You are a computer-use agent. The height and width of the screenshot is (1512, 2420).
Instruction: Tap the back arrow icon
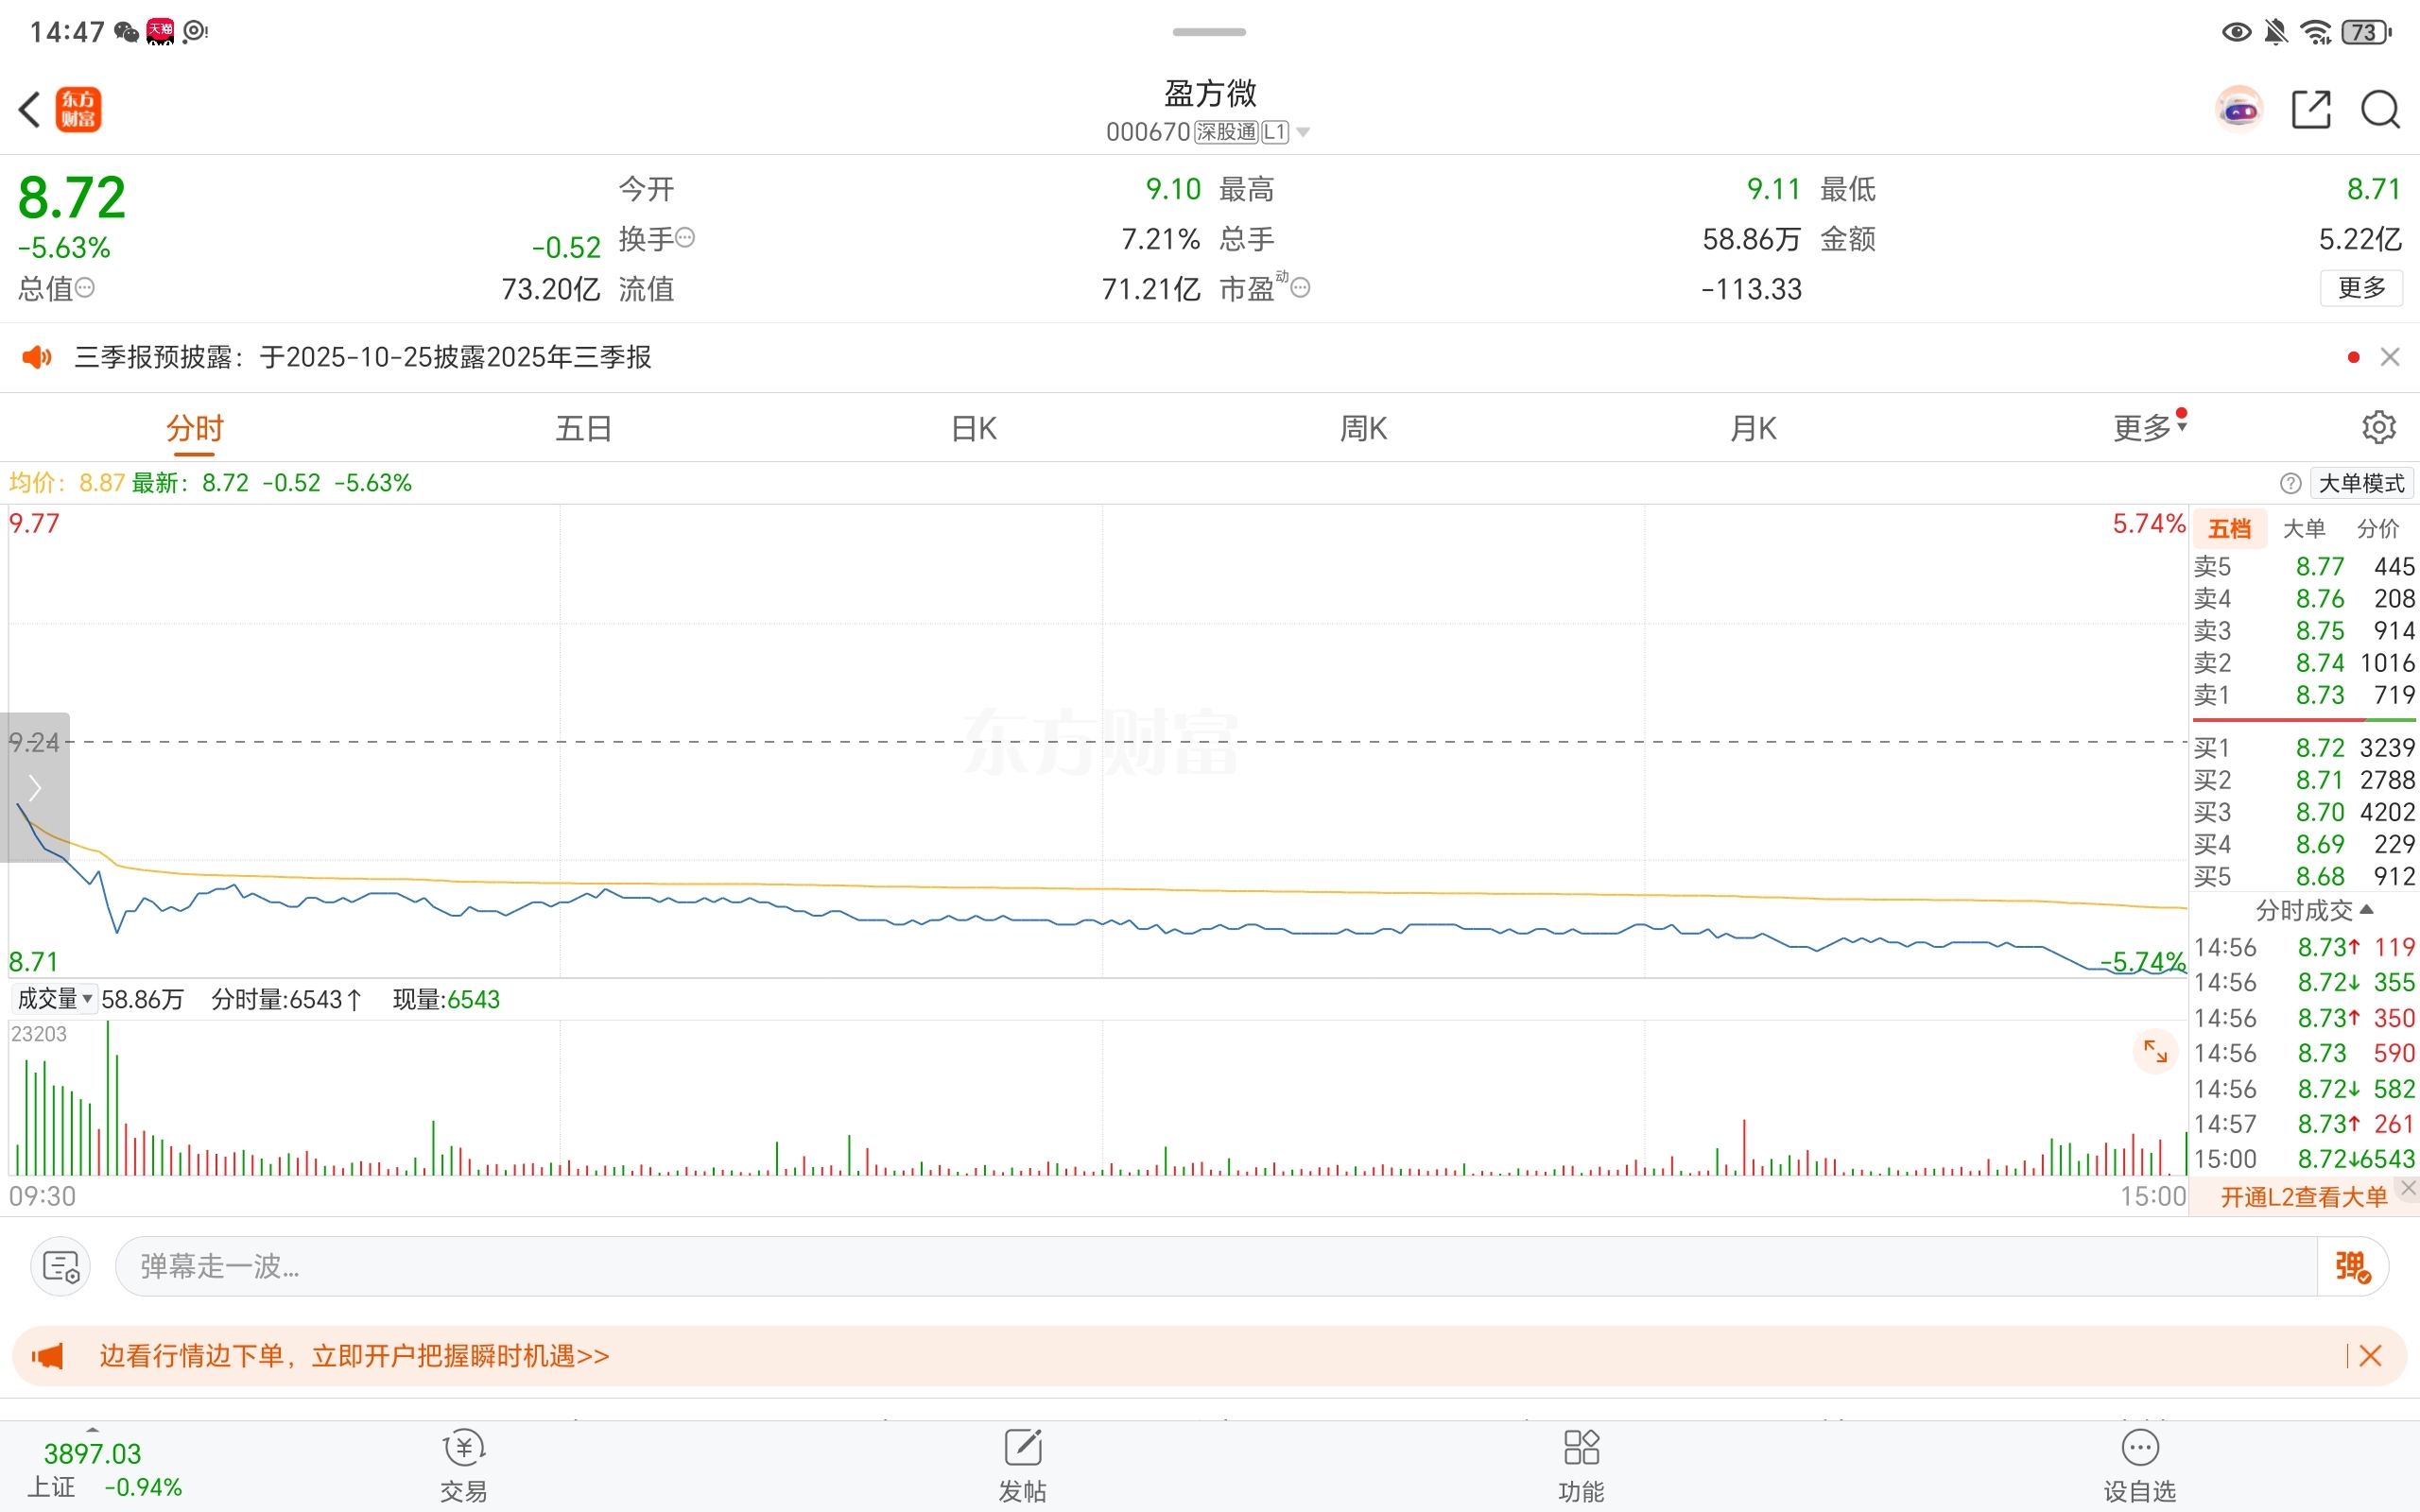[x=30, y=110]
